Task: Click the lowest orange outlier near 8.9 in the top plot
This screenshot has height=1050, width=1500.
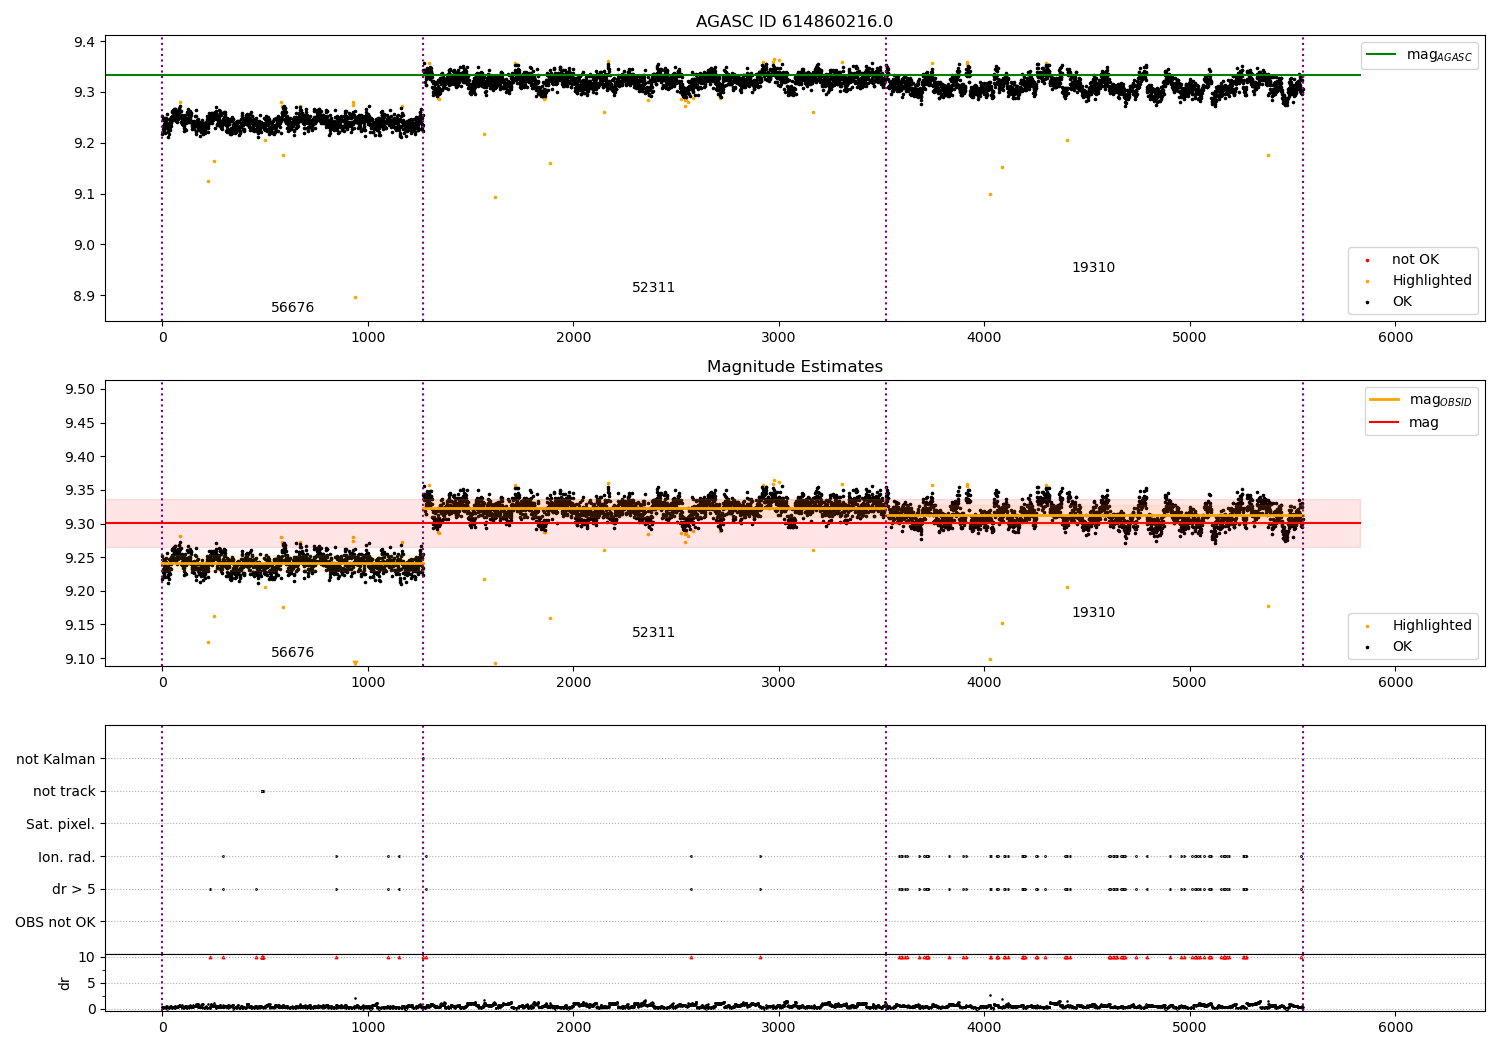Action: [x=354, y=297]
